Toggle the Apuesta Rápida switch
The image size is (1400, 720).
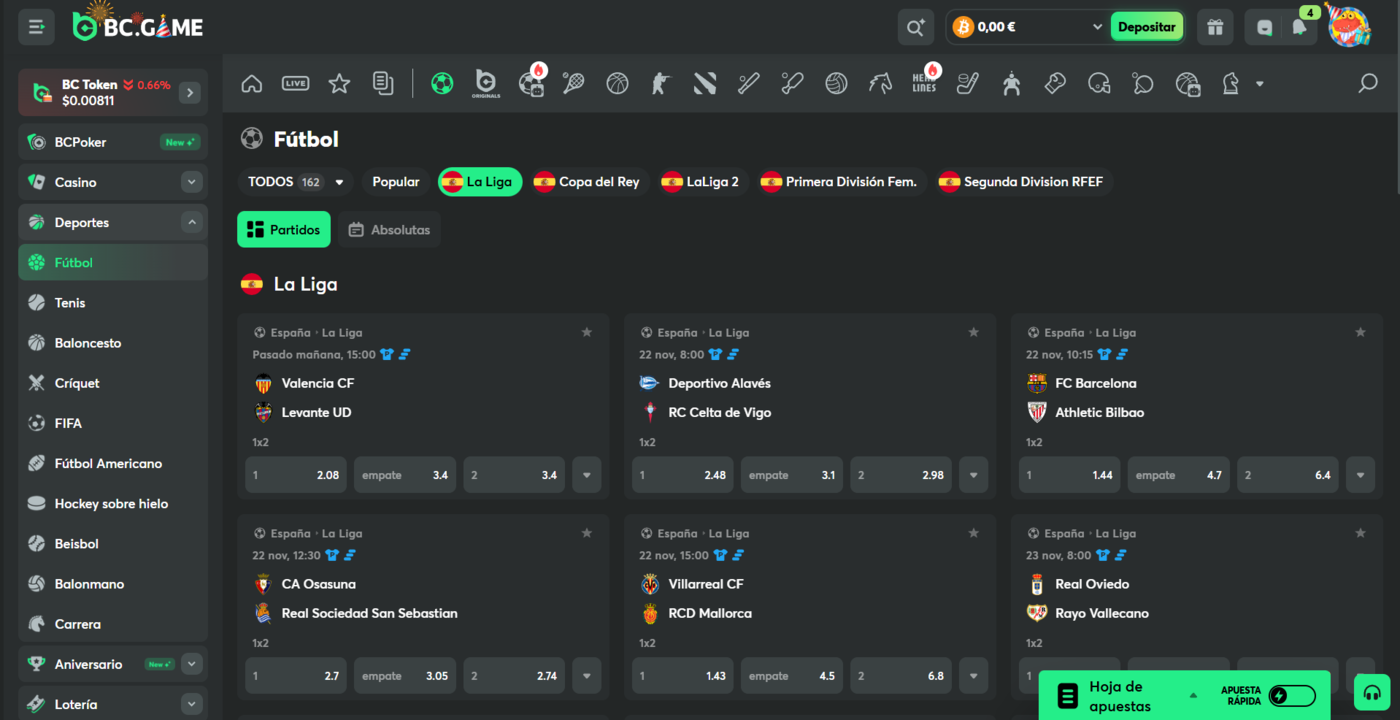click(x=1291, y=696)
